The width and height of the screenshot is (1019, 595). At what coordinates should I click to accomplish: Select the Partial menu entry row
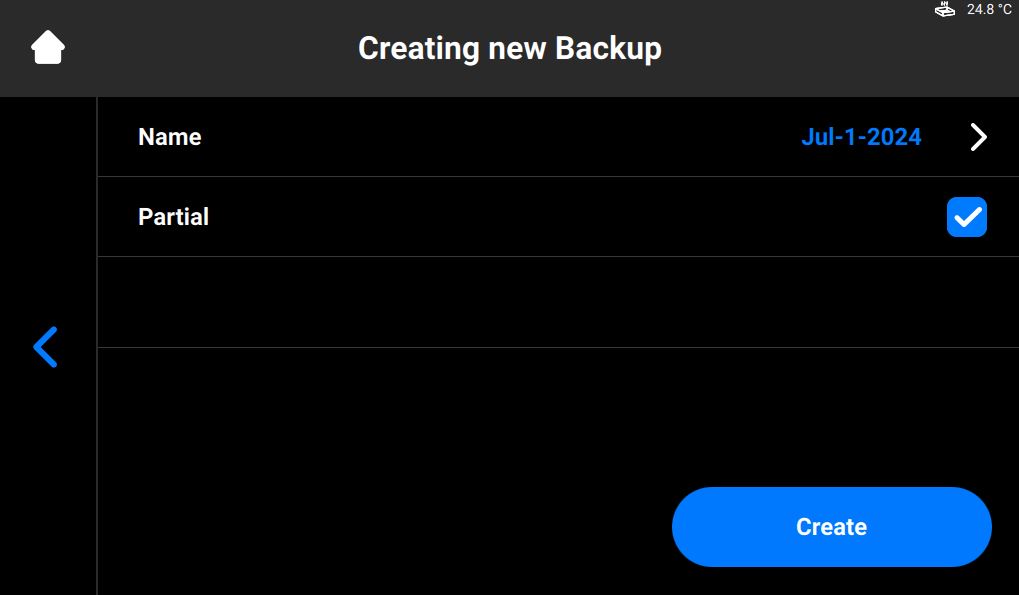click(558, 217)
